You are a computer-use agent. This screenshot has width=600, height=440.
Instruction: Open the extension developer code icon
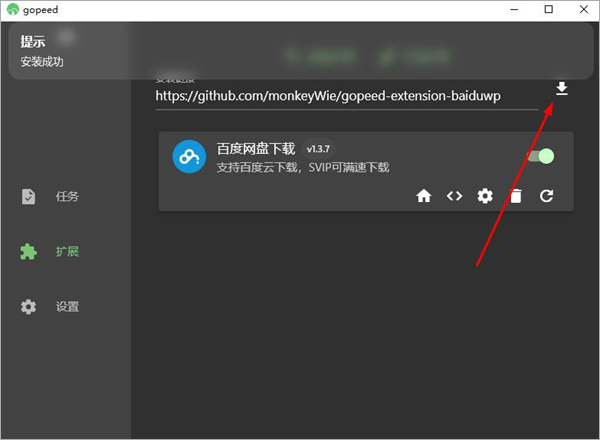tap(454, 196)
